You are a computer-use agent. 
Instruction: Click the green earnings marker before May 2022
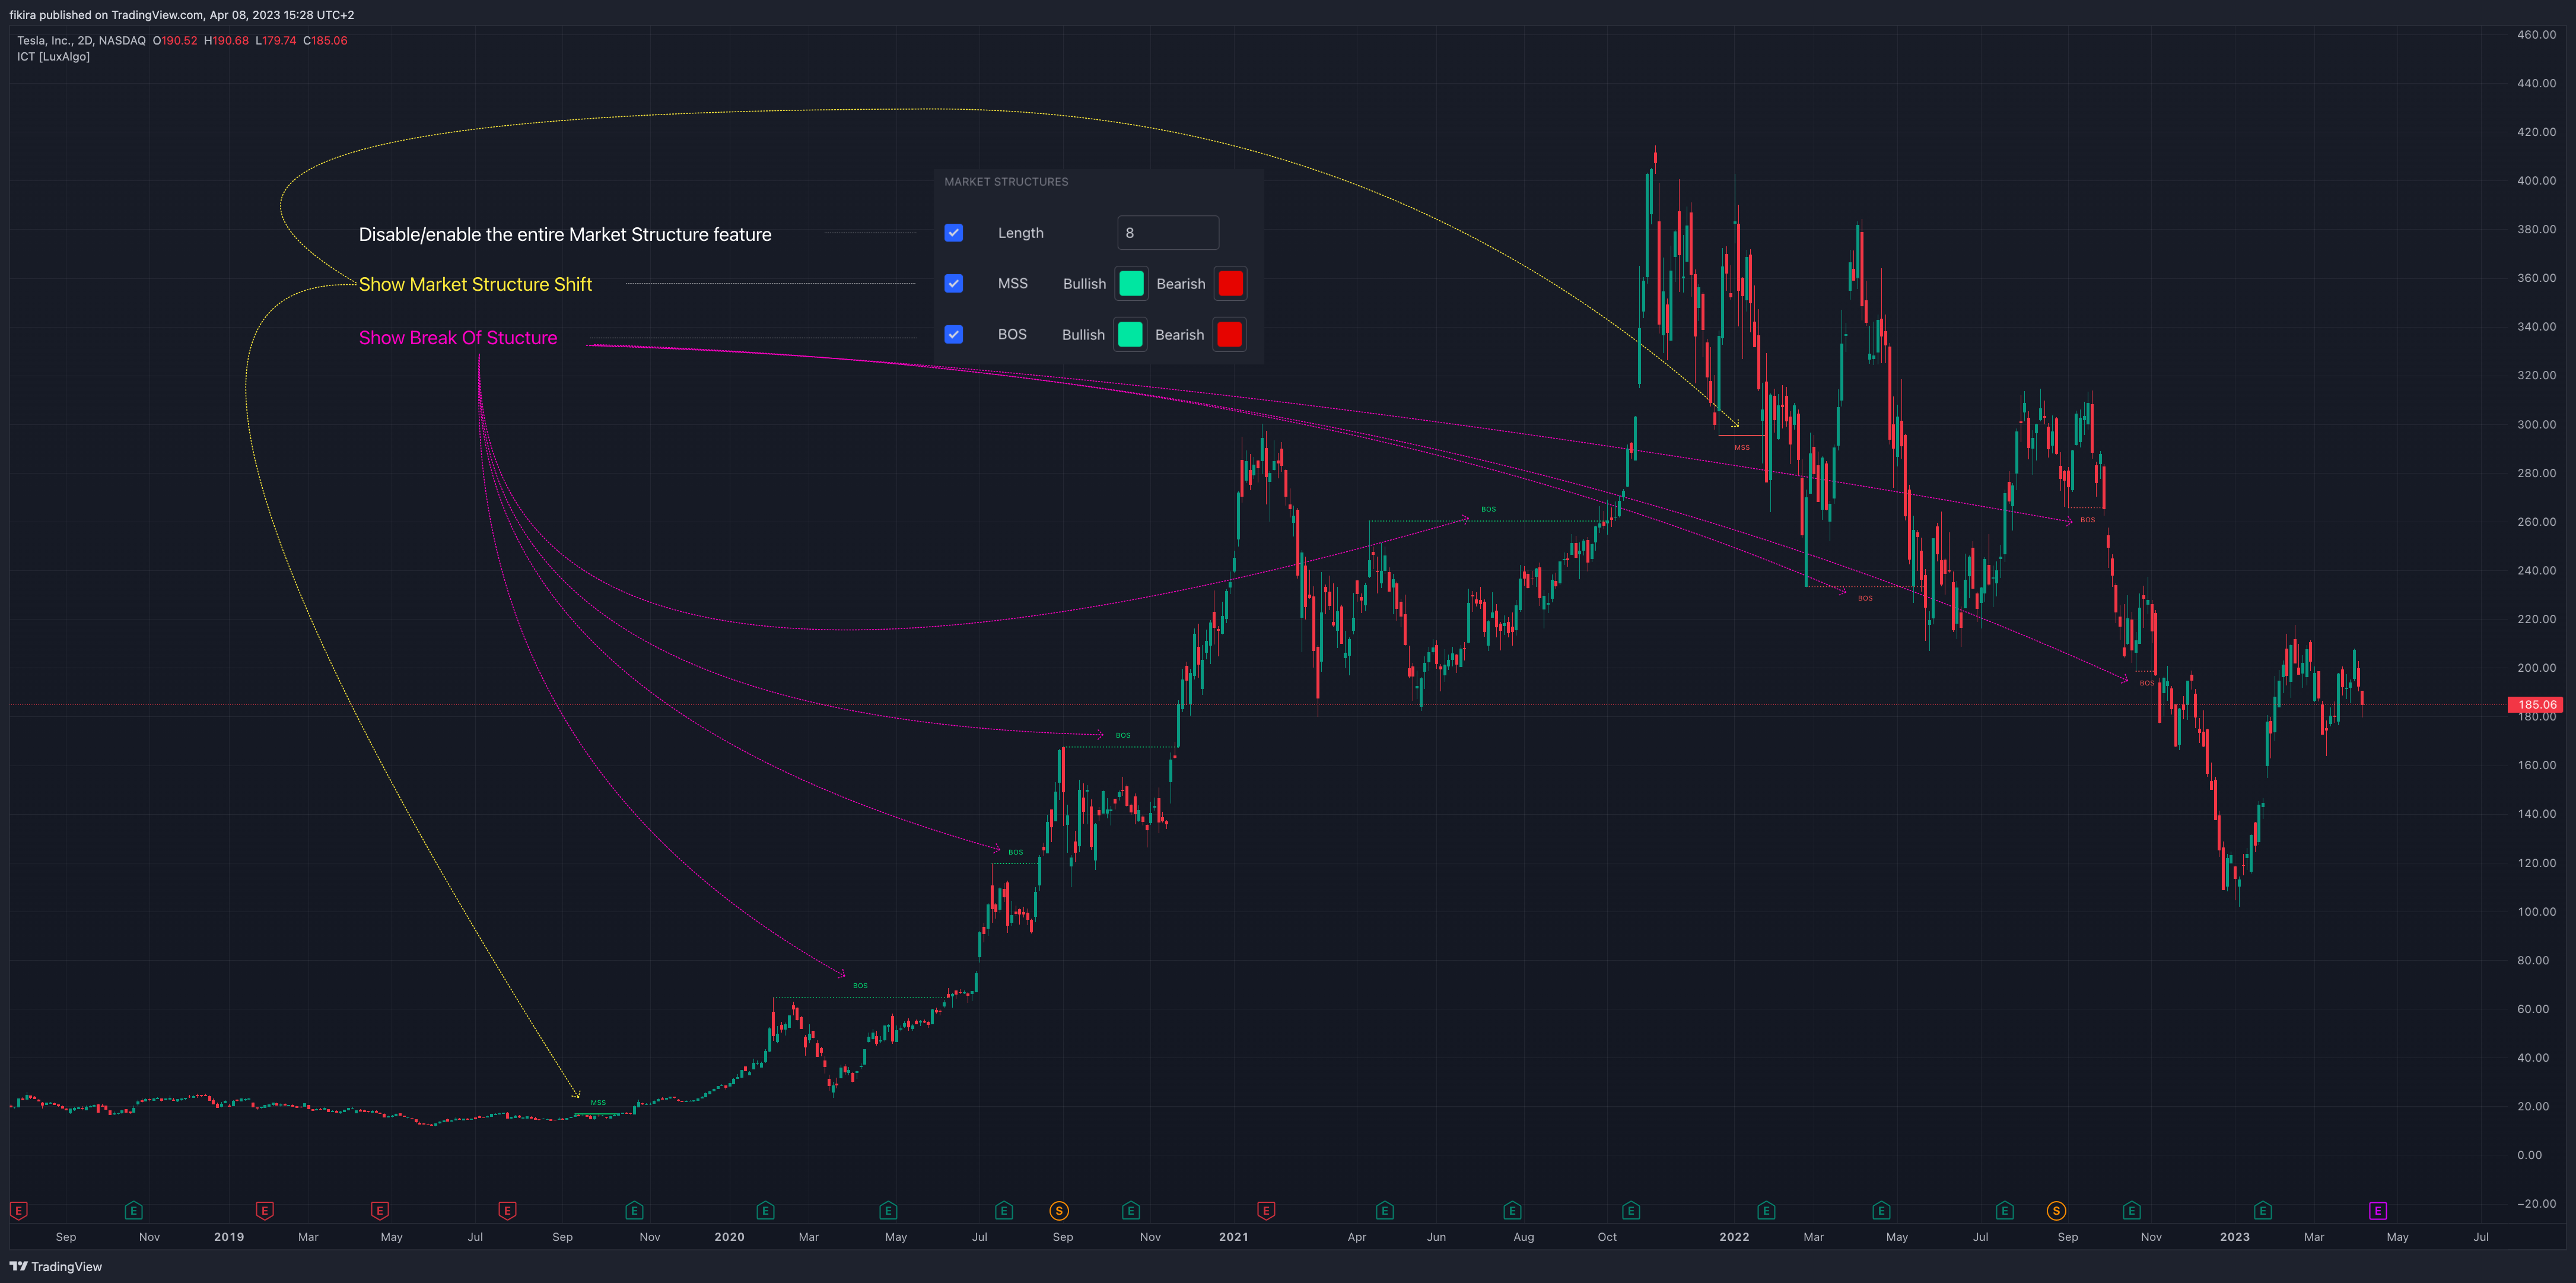point(1881,1211)
